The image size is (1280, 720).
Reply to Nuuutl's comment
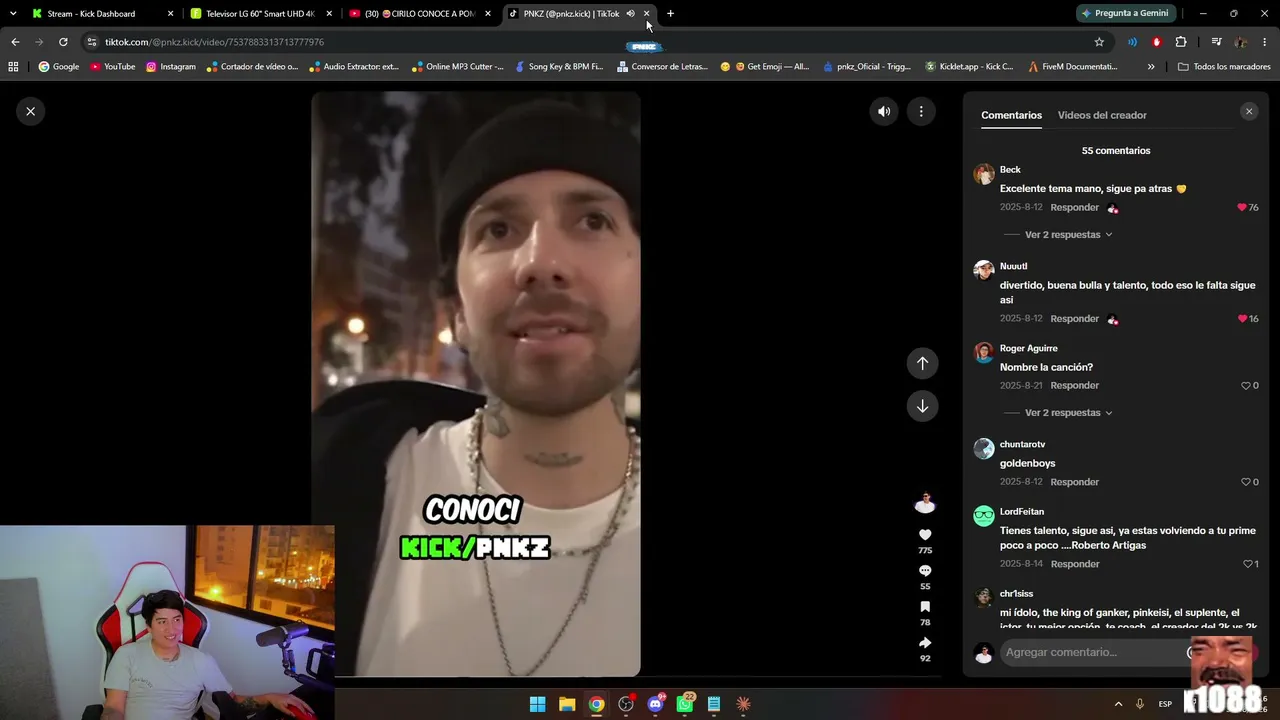[x=1075, y=319]
